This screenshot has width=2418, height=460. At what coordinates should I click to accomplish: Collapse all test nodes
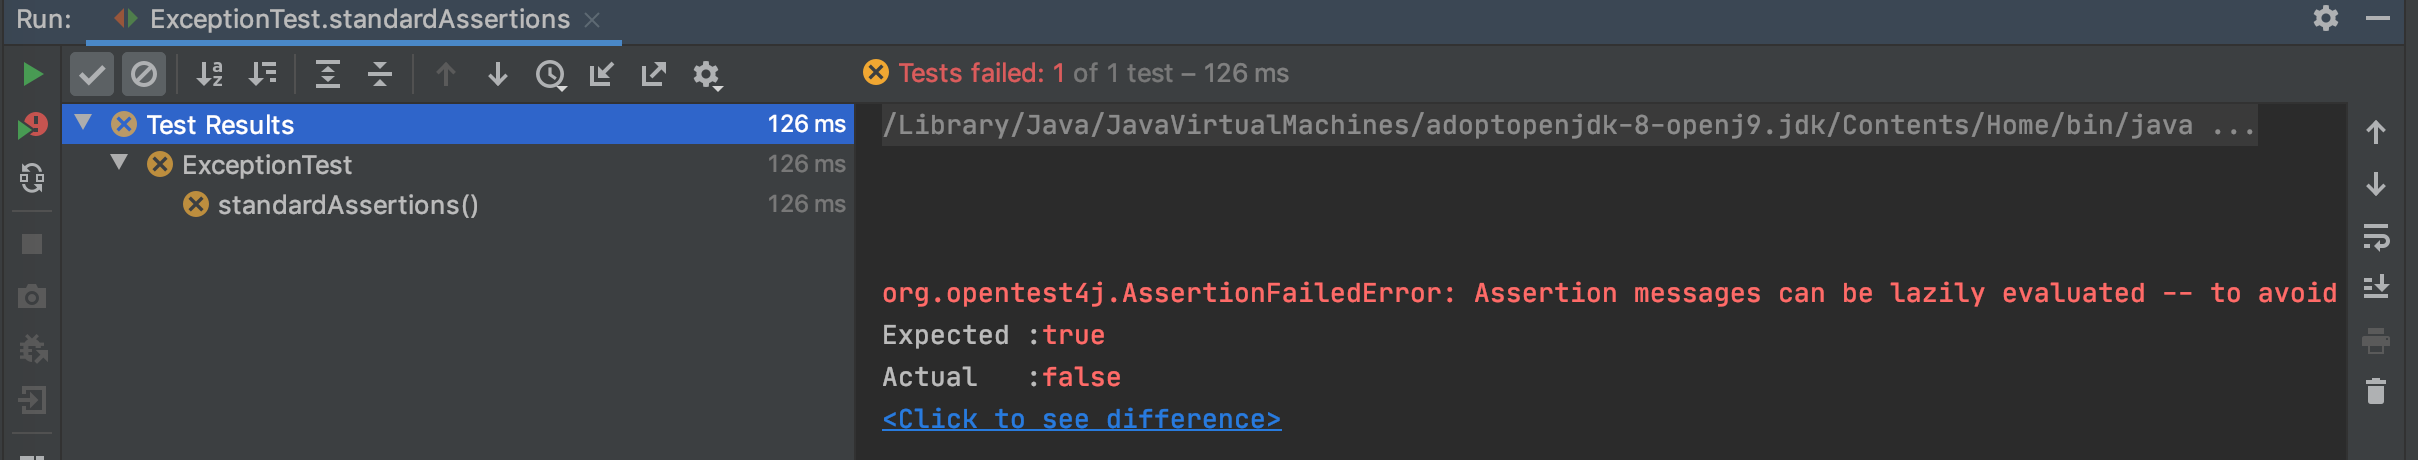tap(380, 74)
